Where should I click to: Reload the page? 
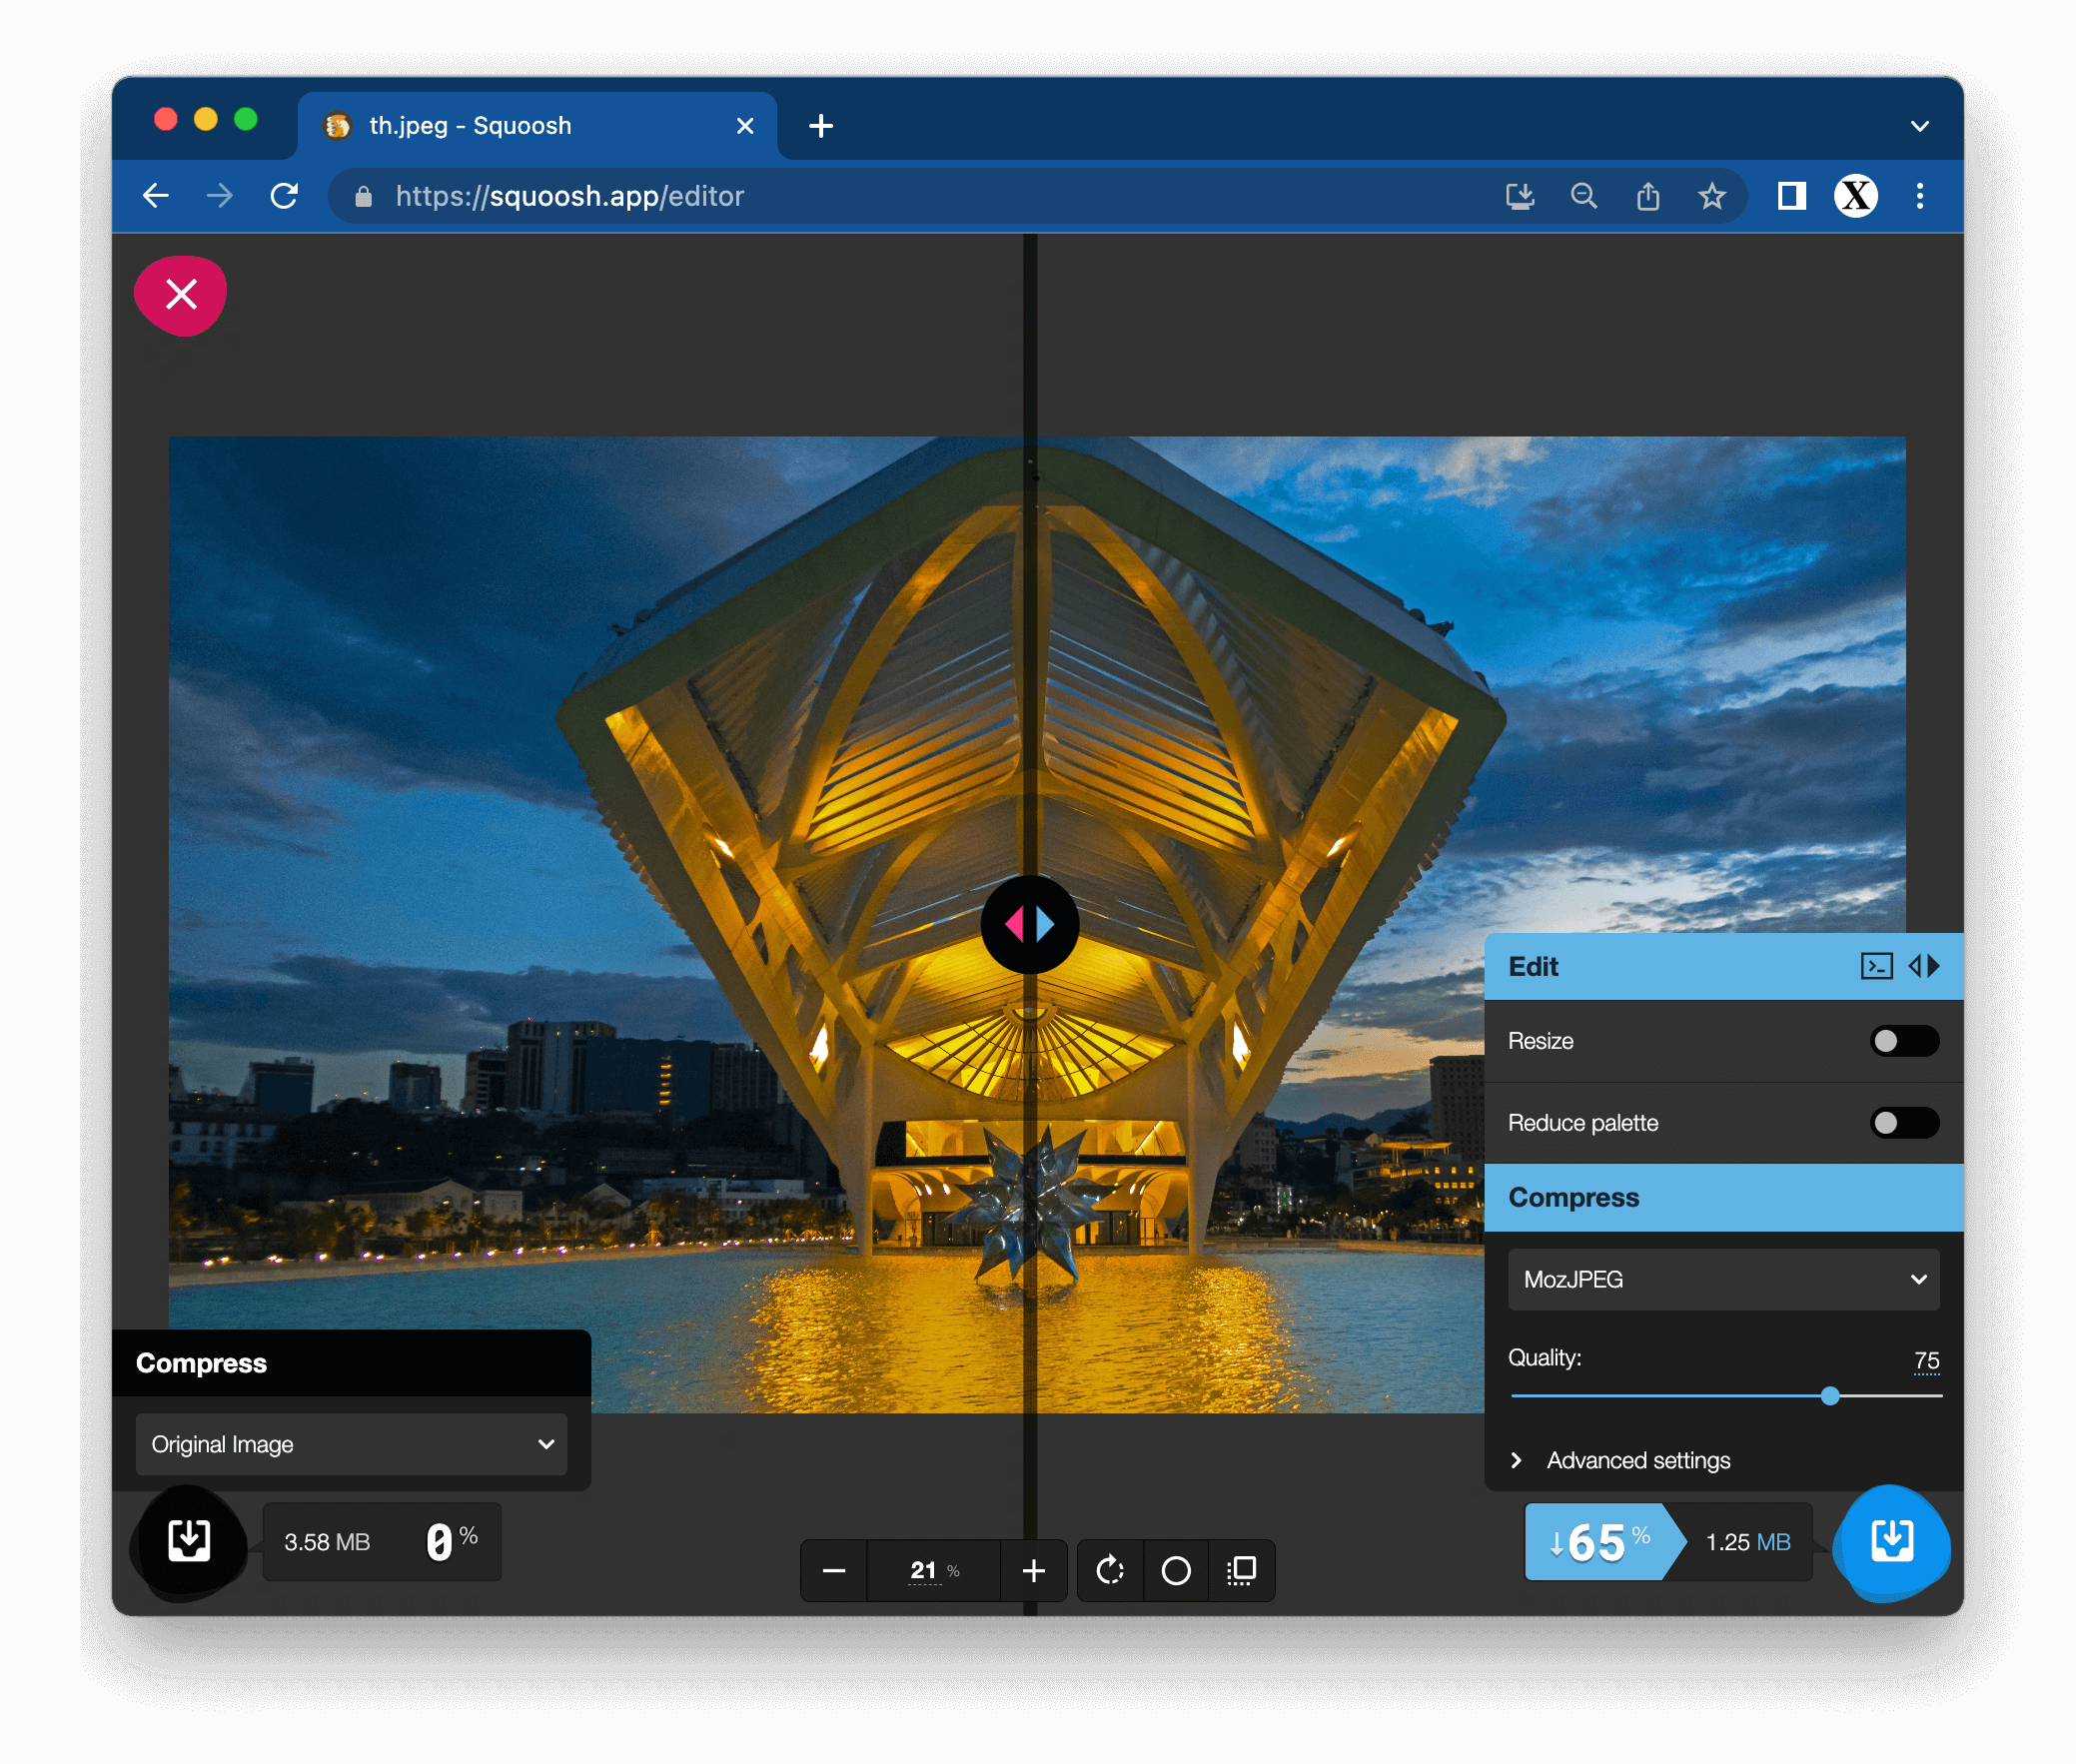284,196
